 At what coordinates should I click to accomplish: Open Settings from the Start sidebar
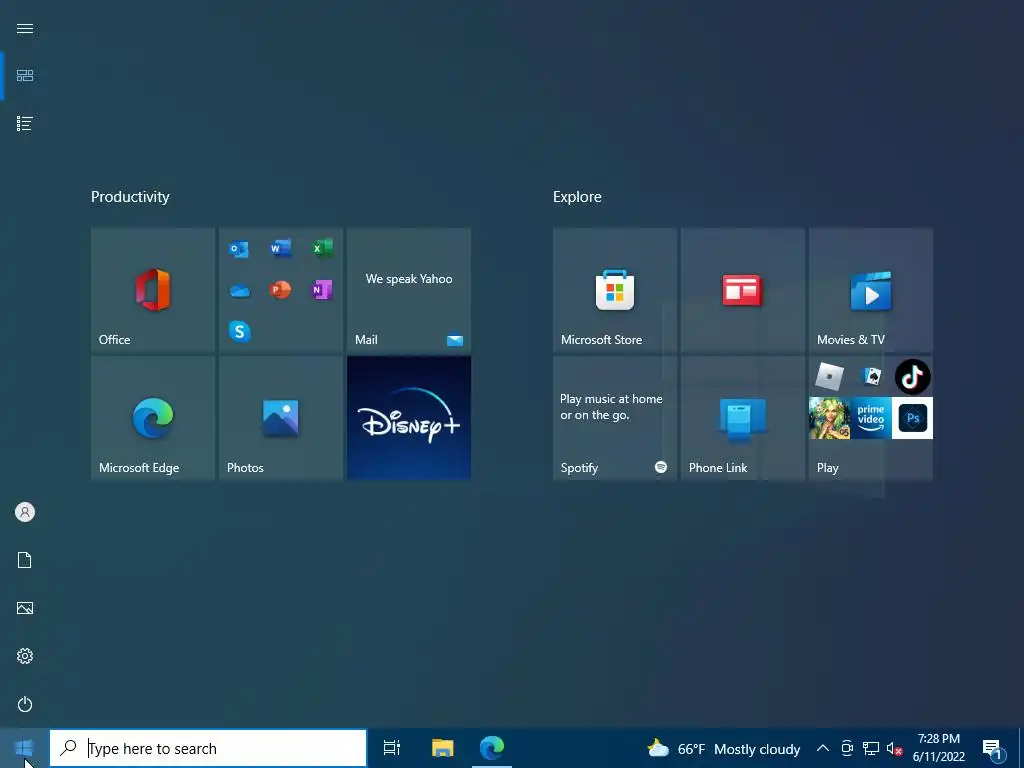pyautogui.click(x=25, y=656)
